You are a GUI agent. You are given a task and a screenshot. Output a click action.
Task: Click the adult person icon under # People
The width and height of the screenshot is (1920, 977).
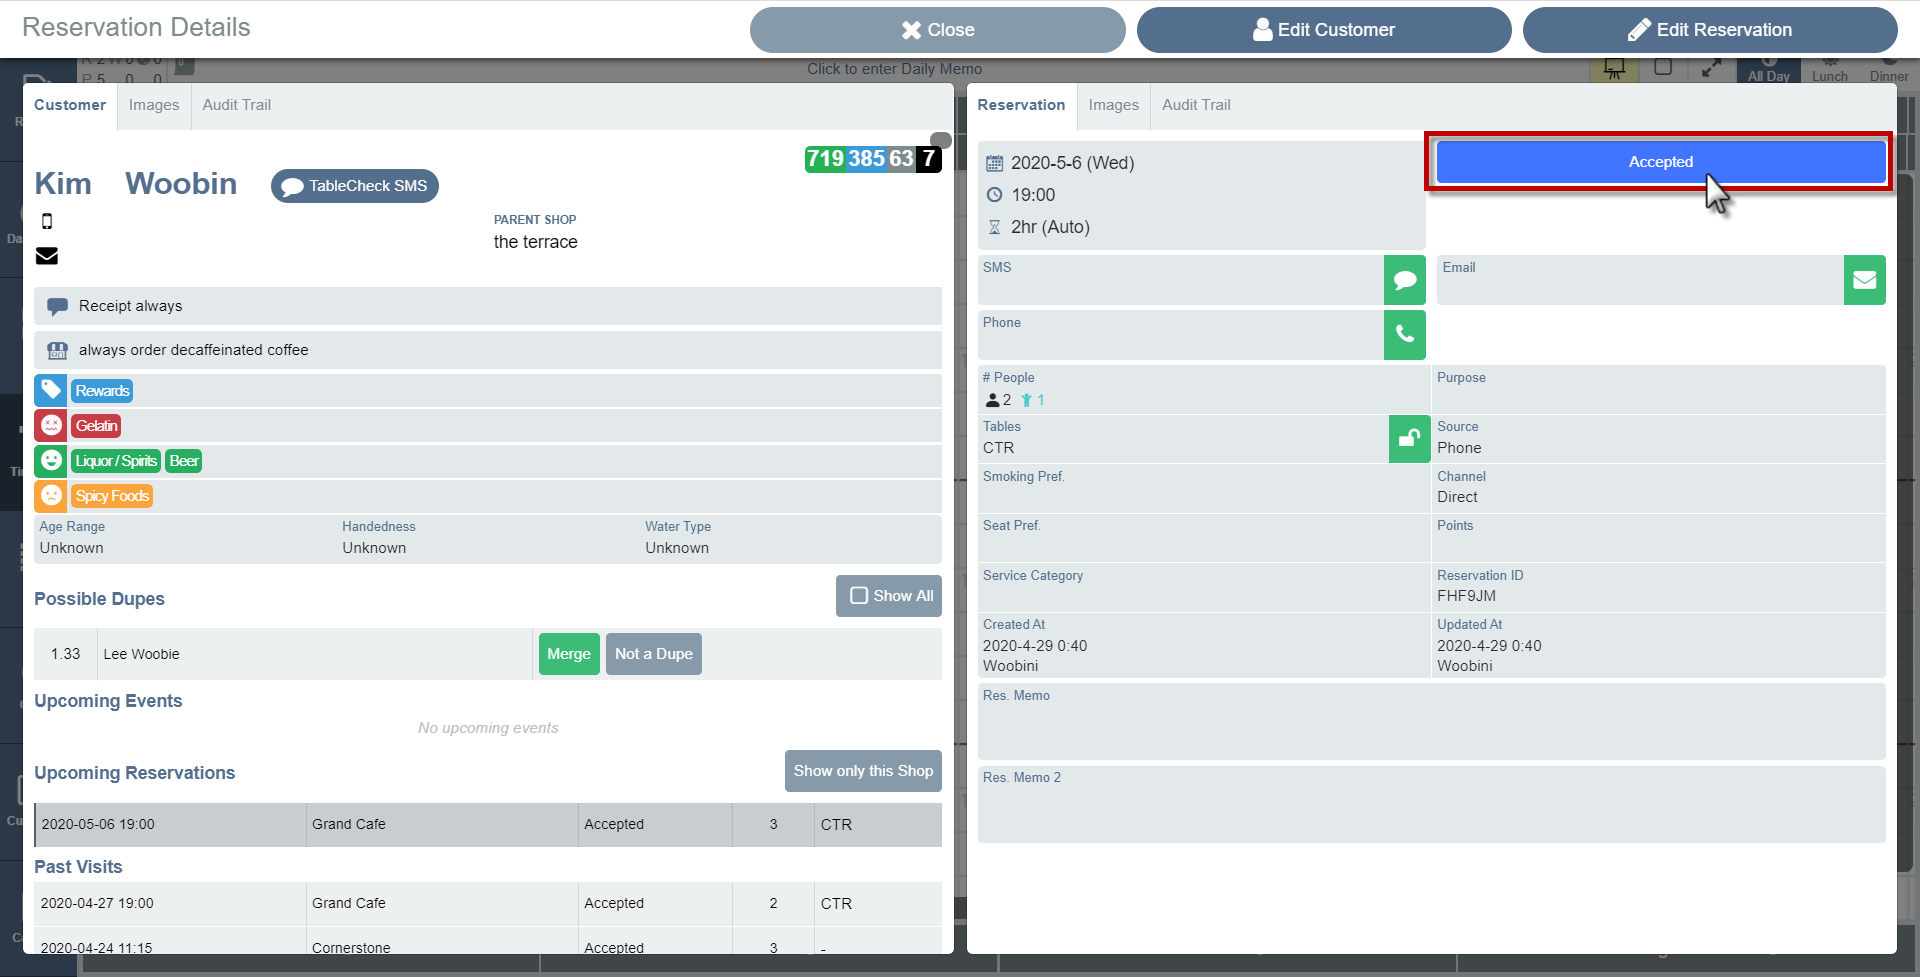click(x=992, y=400)
